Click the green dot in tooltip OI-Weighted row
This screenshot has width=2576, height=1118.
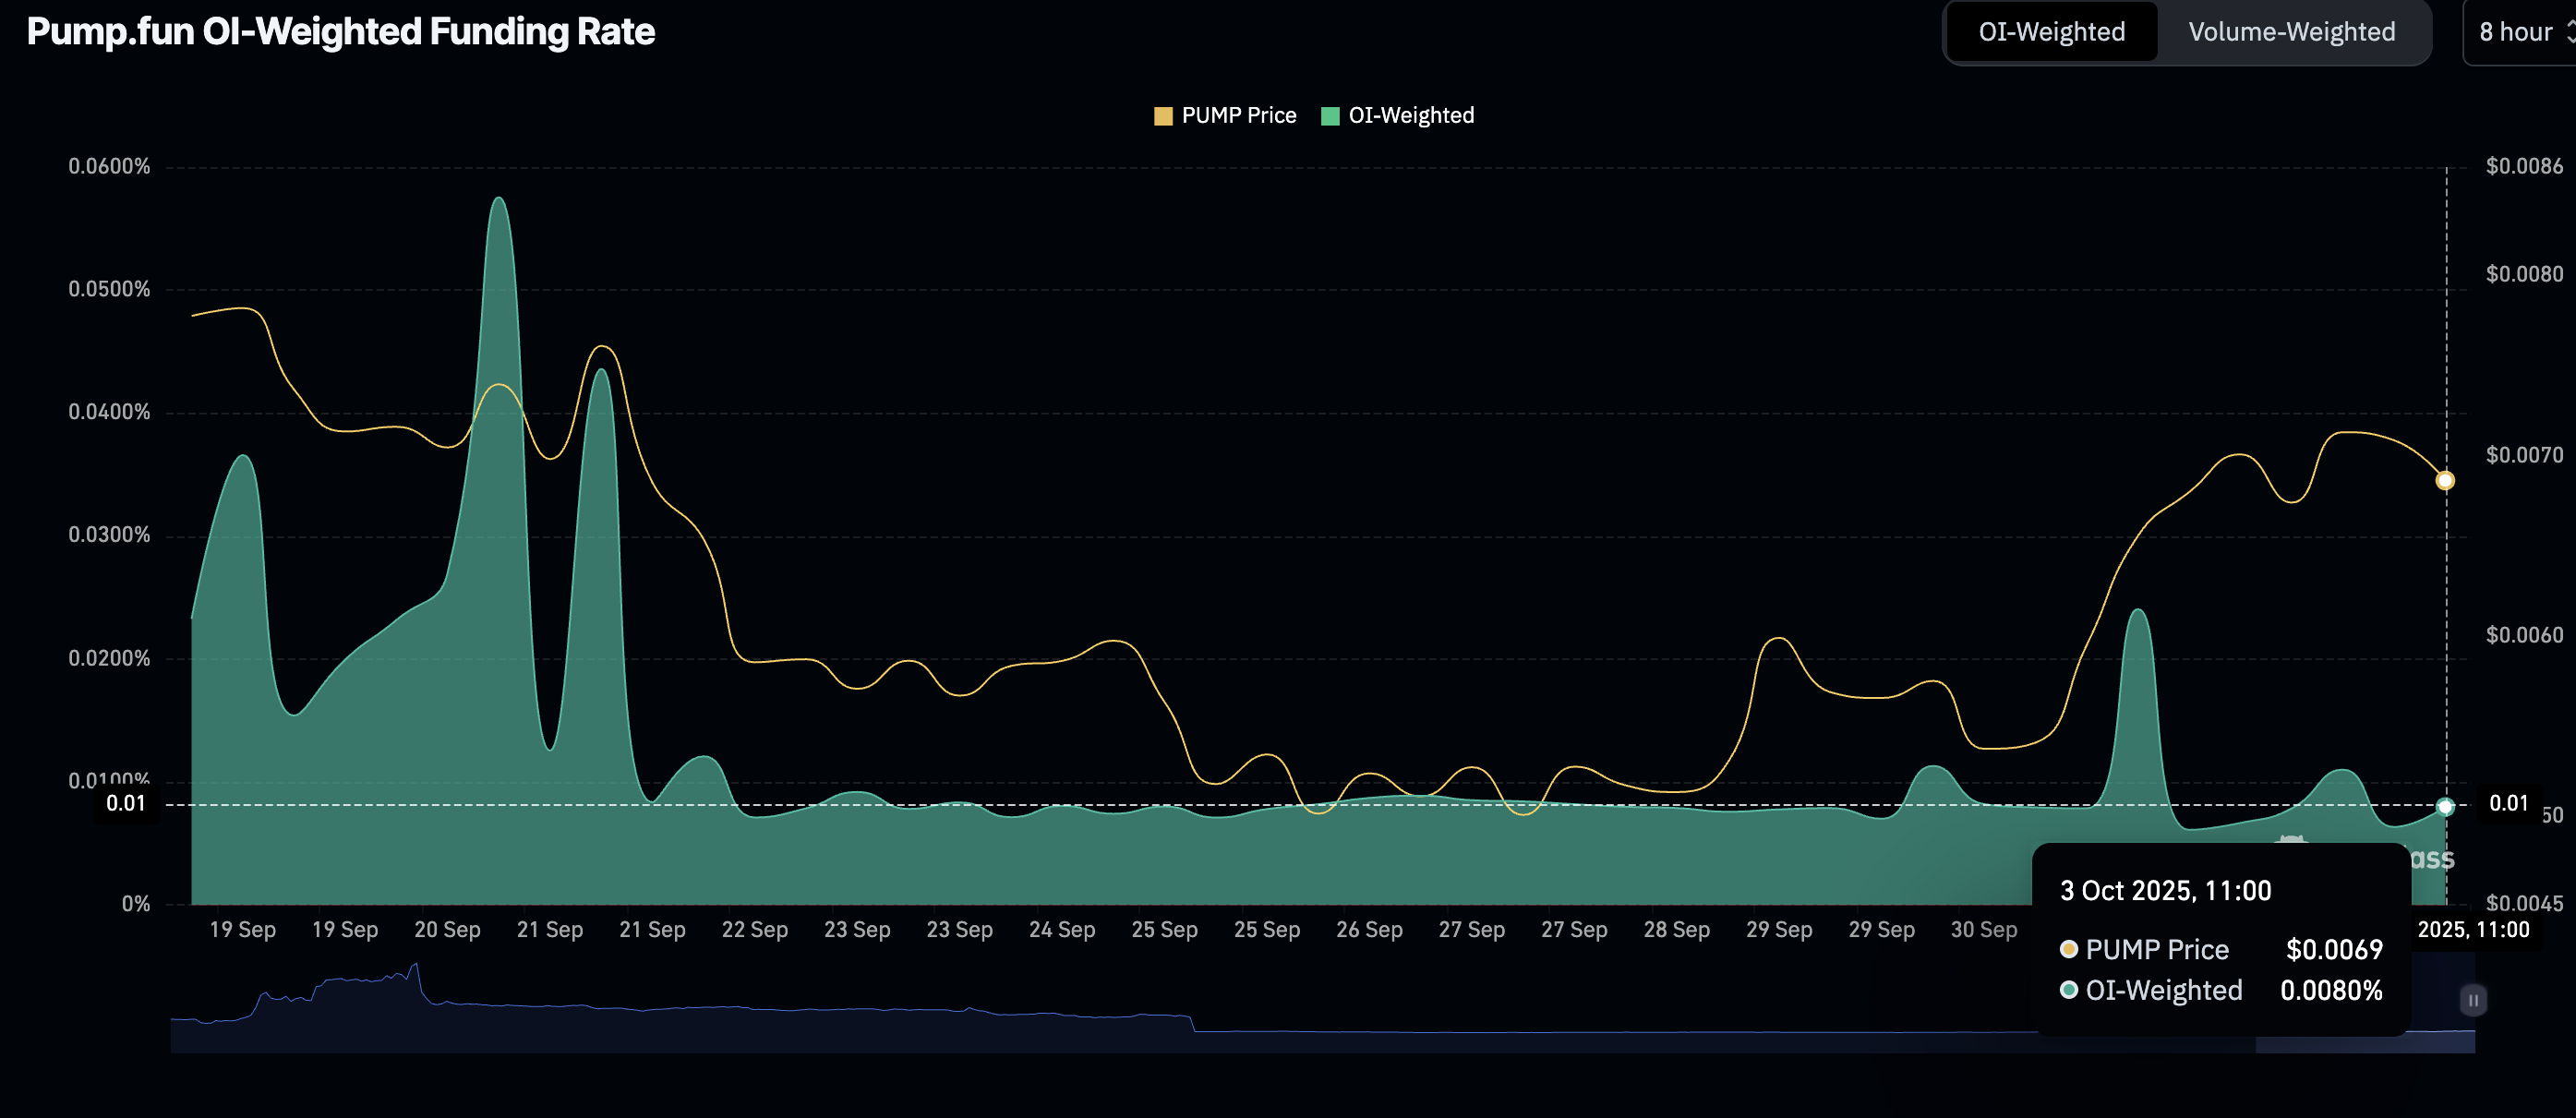[x=2068, y=989]
